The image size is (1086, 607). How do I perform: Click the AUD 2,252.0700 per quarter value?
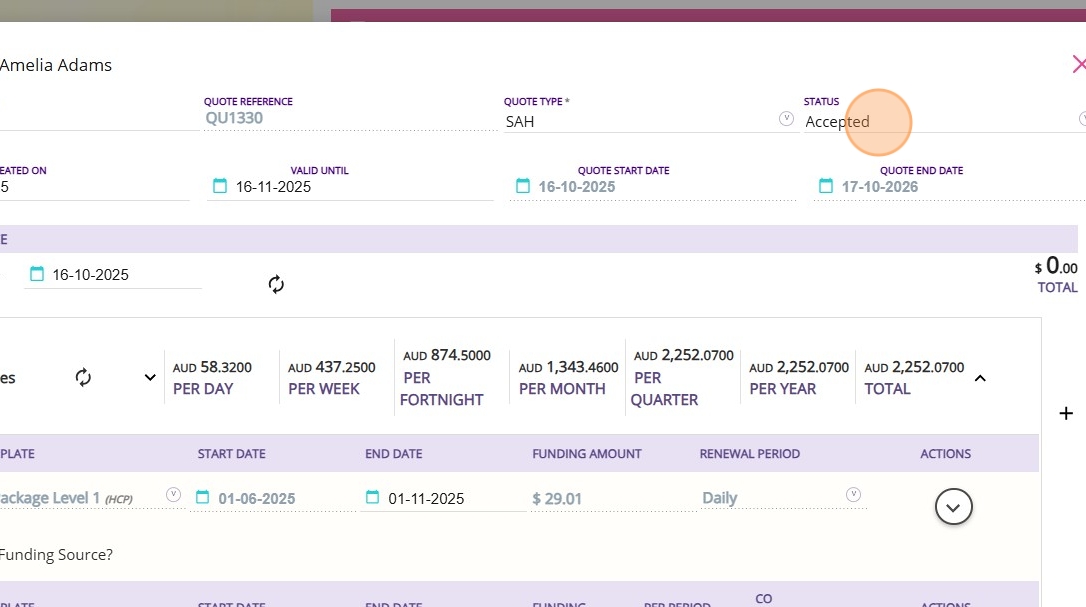click(684, 355)
